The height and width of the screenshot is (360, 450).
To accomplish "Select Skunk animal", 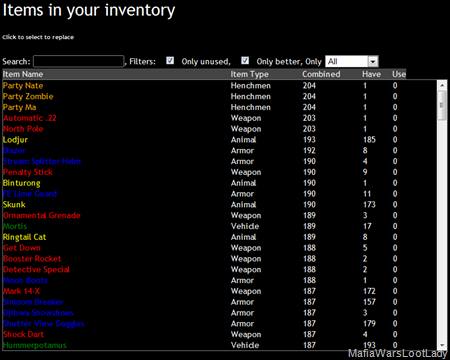I will pyautogui.click(x=14, y=205).
